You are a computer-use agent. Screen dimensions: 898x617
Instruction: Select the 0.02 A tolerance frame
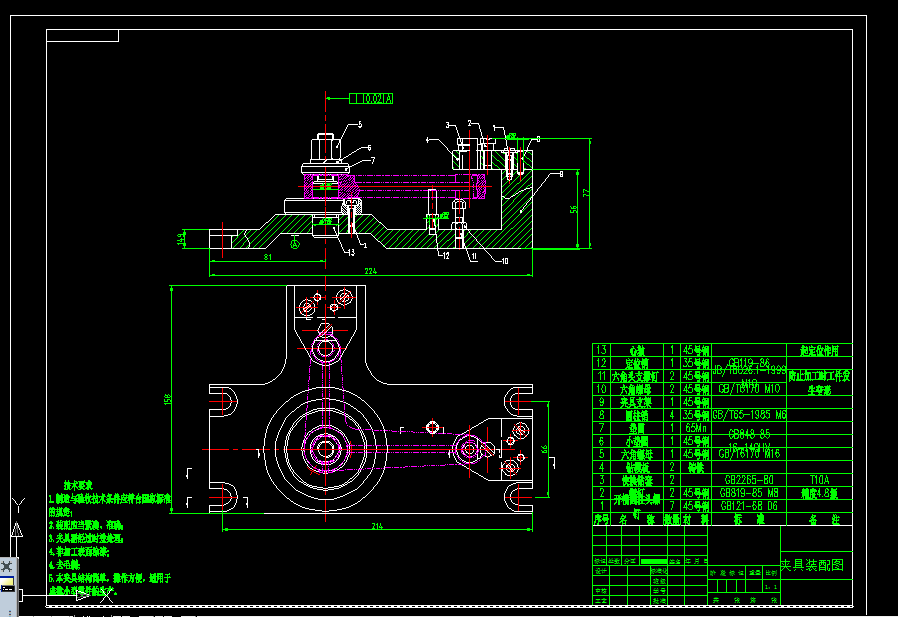click(x=371, y=99)
